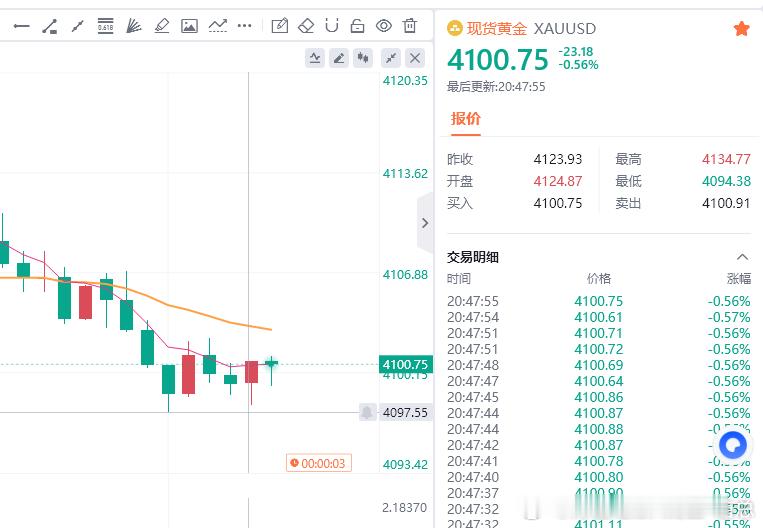Click the 买入 price 4100.75
This screenshot has width=763, height=528.
(x=558, y=203)
